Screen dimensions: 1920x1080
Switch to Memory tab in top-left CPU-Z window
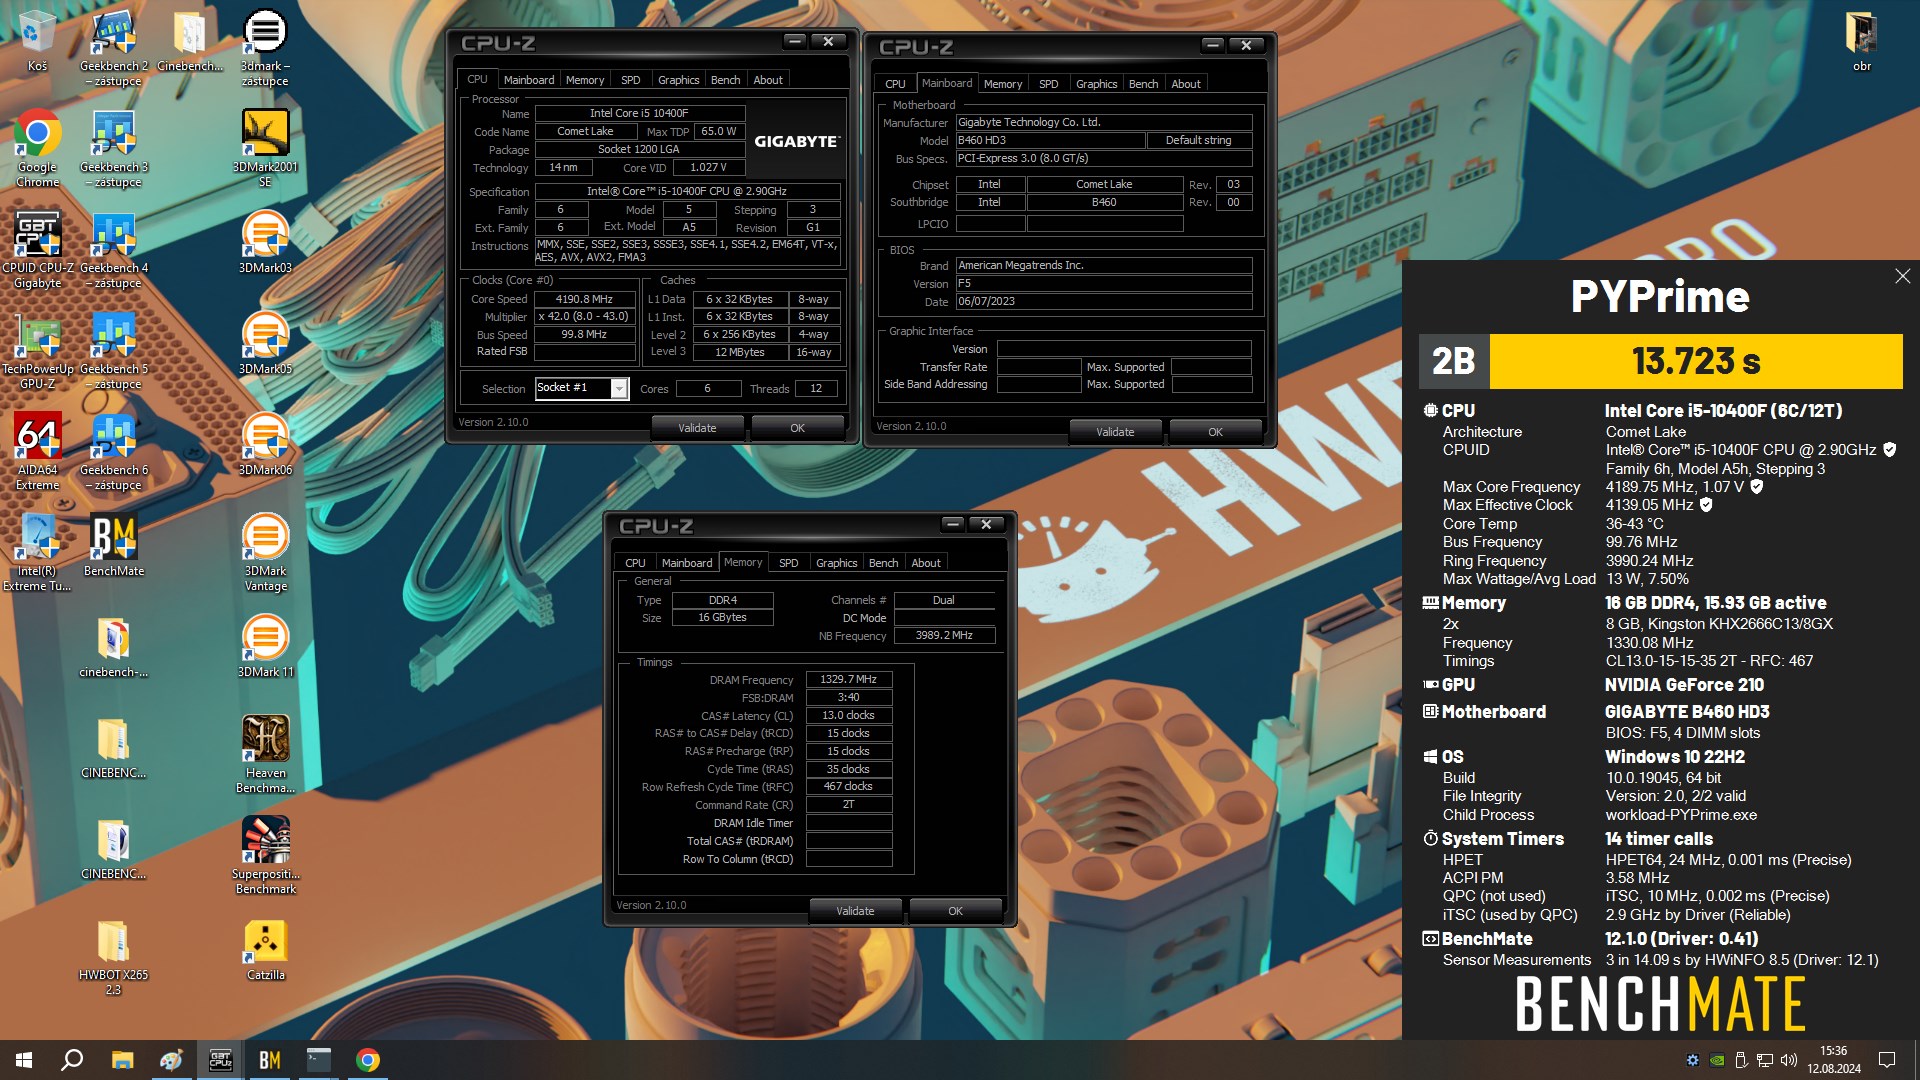pyautogui.click(x=584, y=80)
